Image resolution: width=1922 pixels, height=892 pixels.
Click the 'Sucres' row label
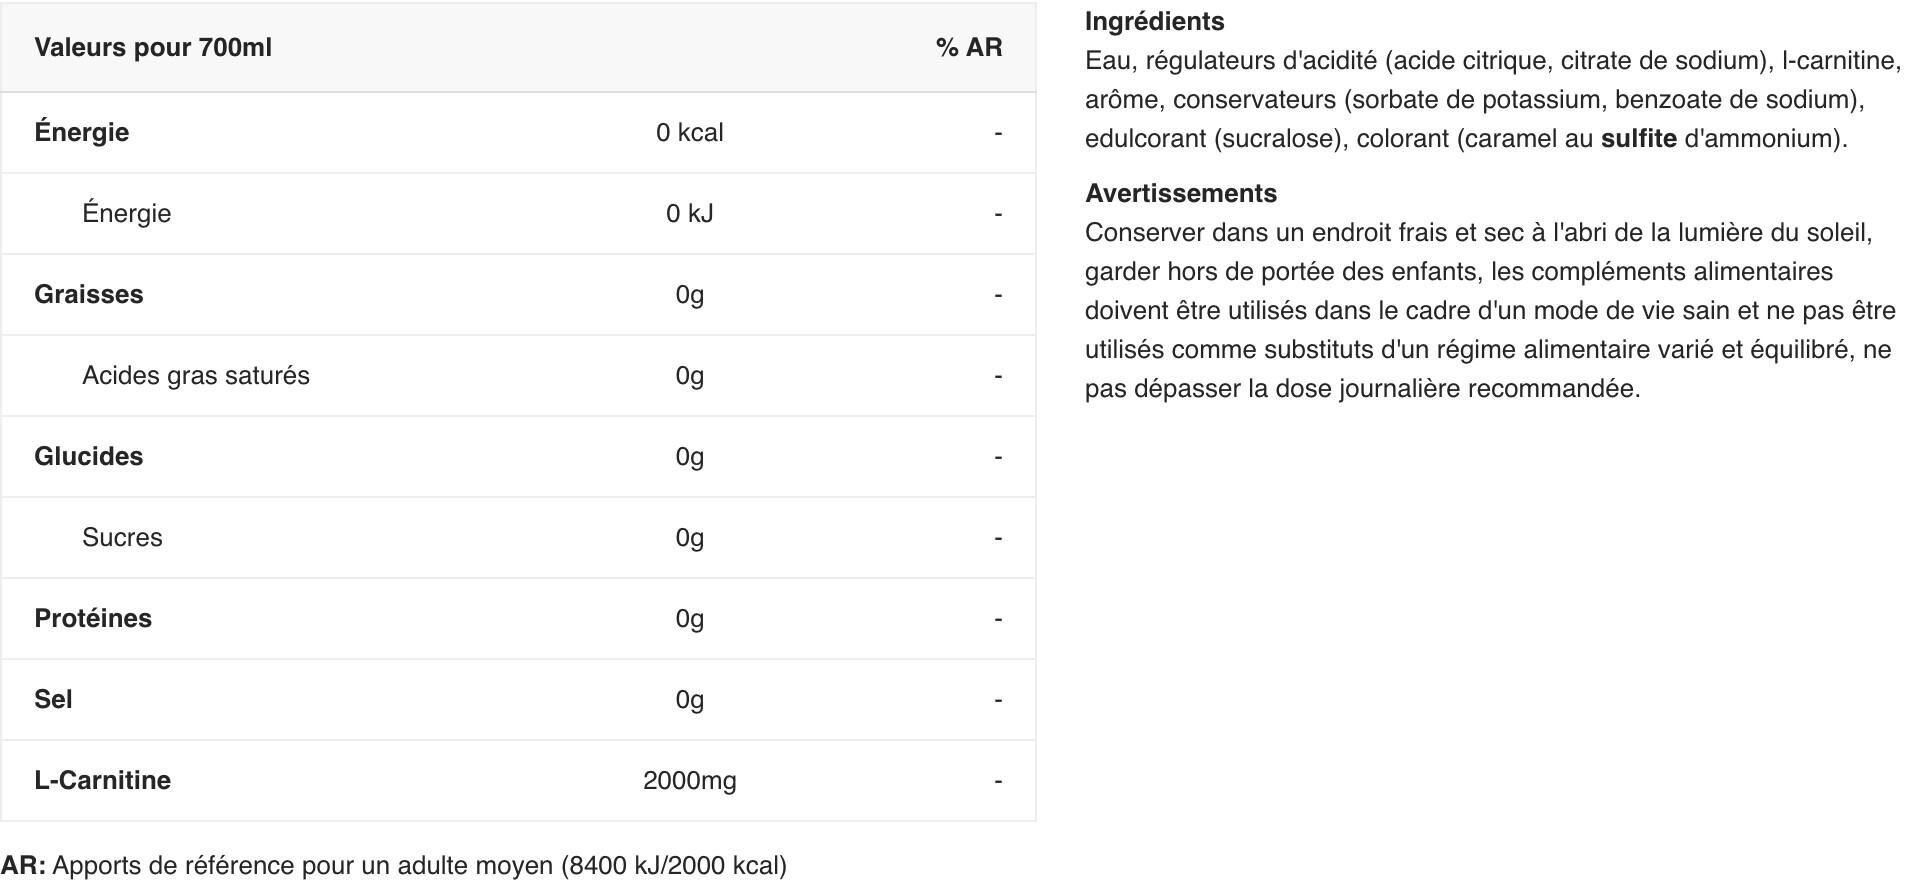click(x=122, y=538)
